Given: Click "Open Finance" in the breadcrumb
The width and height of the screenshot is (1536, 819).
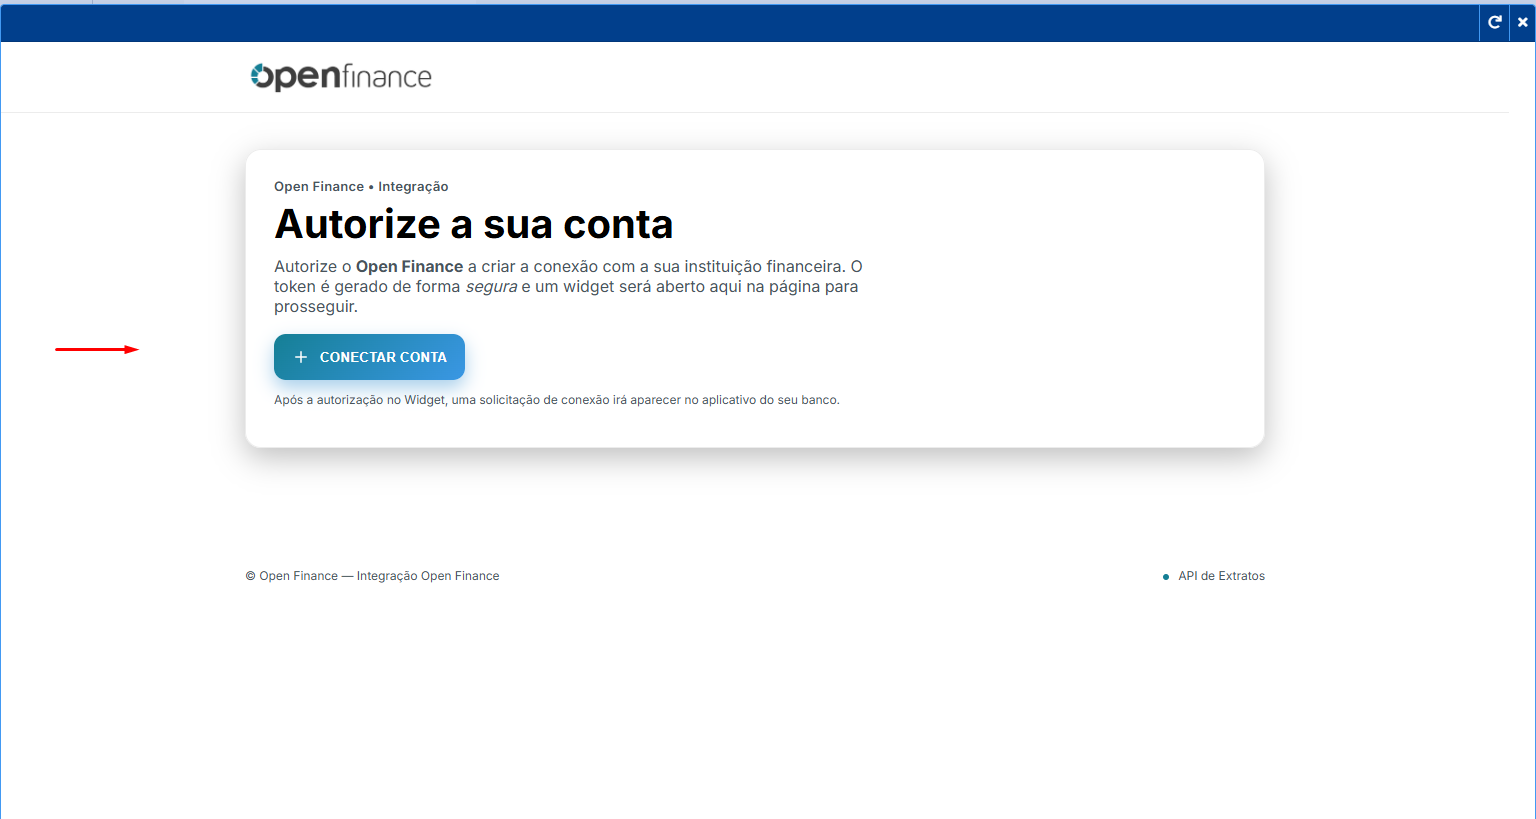Looking at the screenshot, I should (x=319, y=187).
